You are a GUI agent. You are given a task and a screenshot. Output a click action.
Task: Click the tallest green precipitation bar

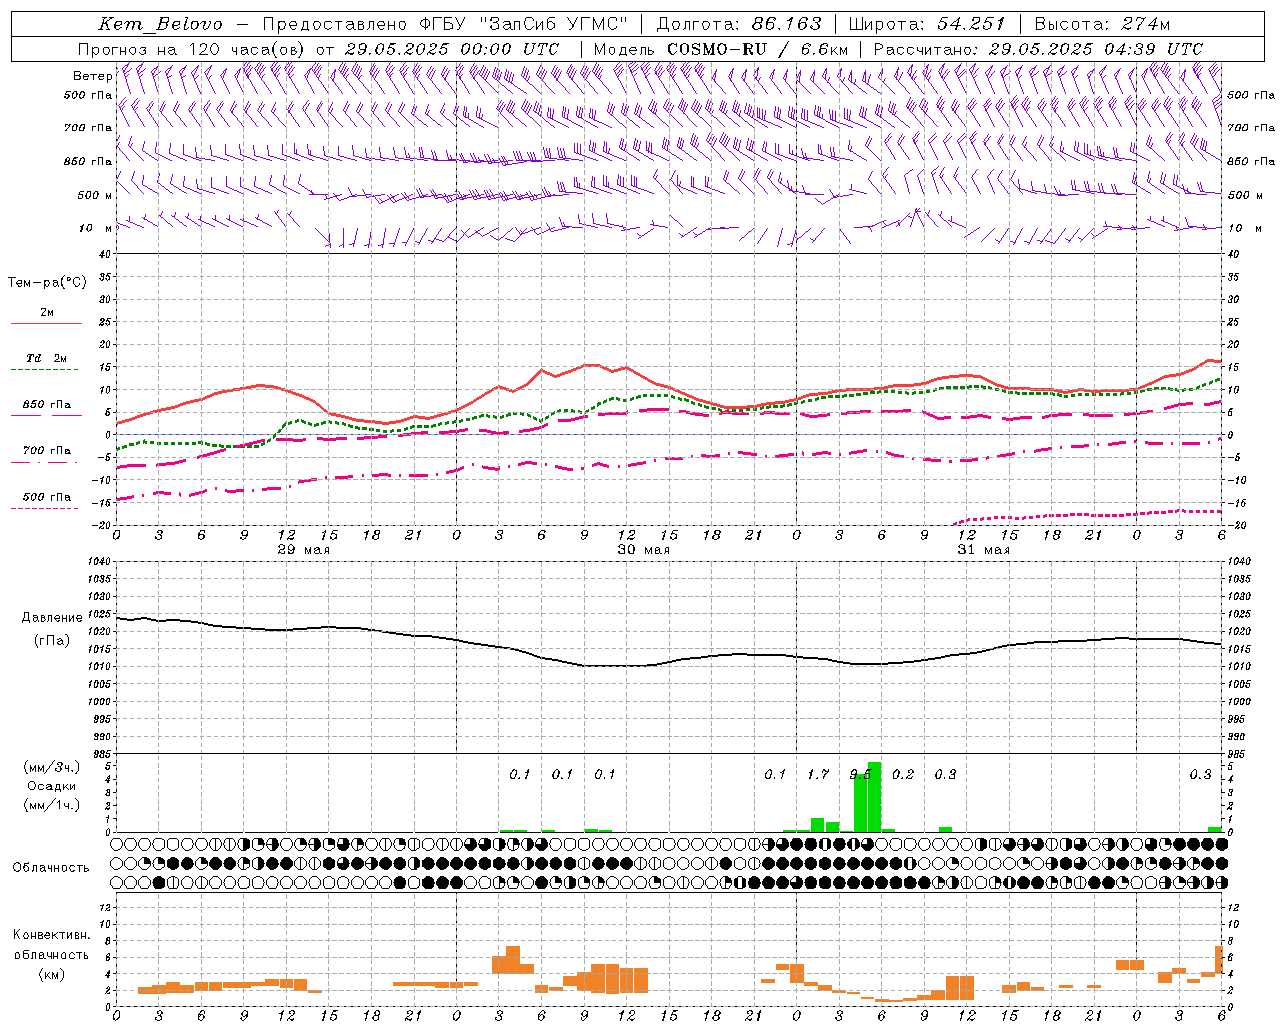coord(874,797)
